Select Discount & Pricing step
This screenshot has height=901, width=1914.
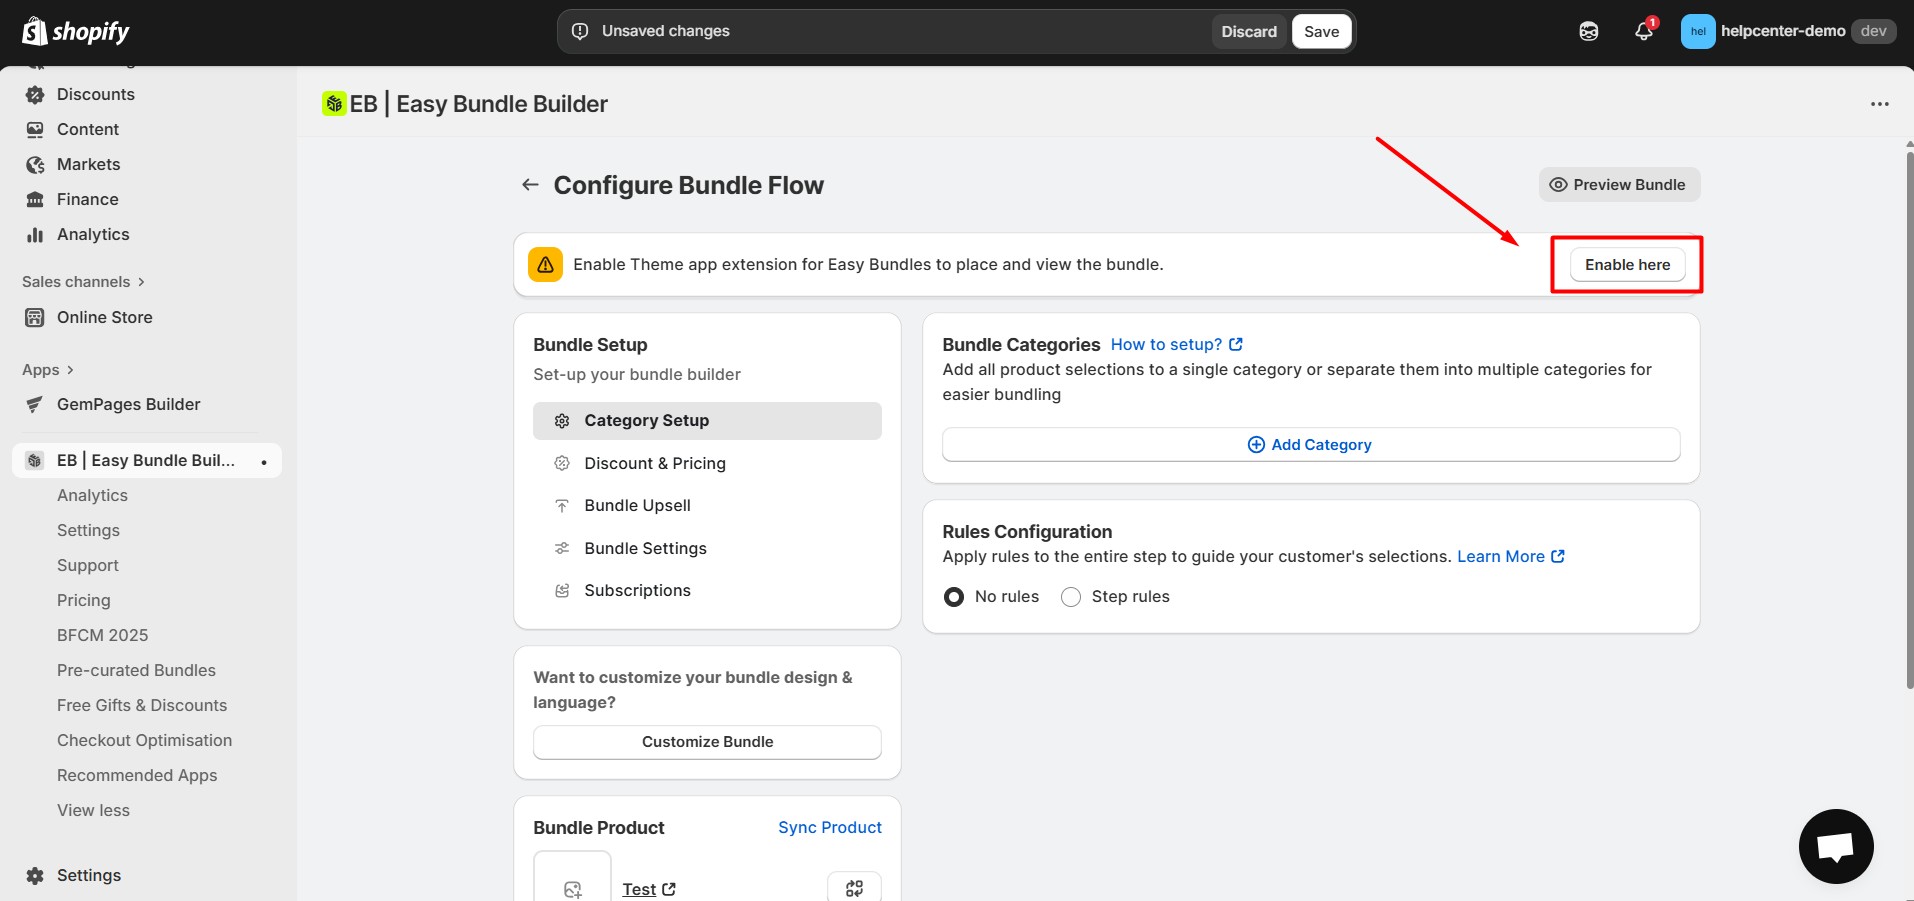click(655, 463)
